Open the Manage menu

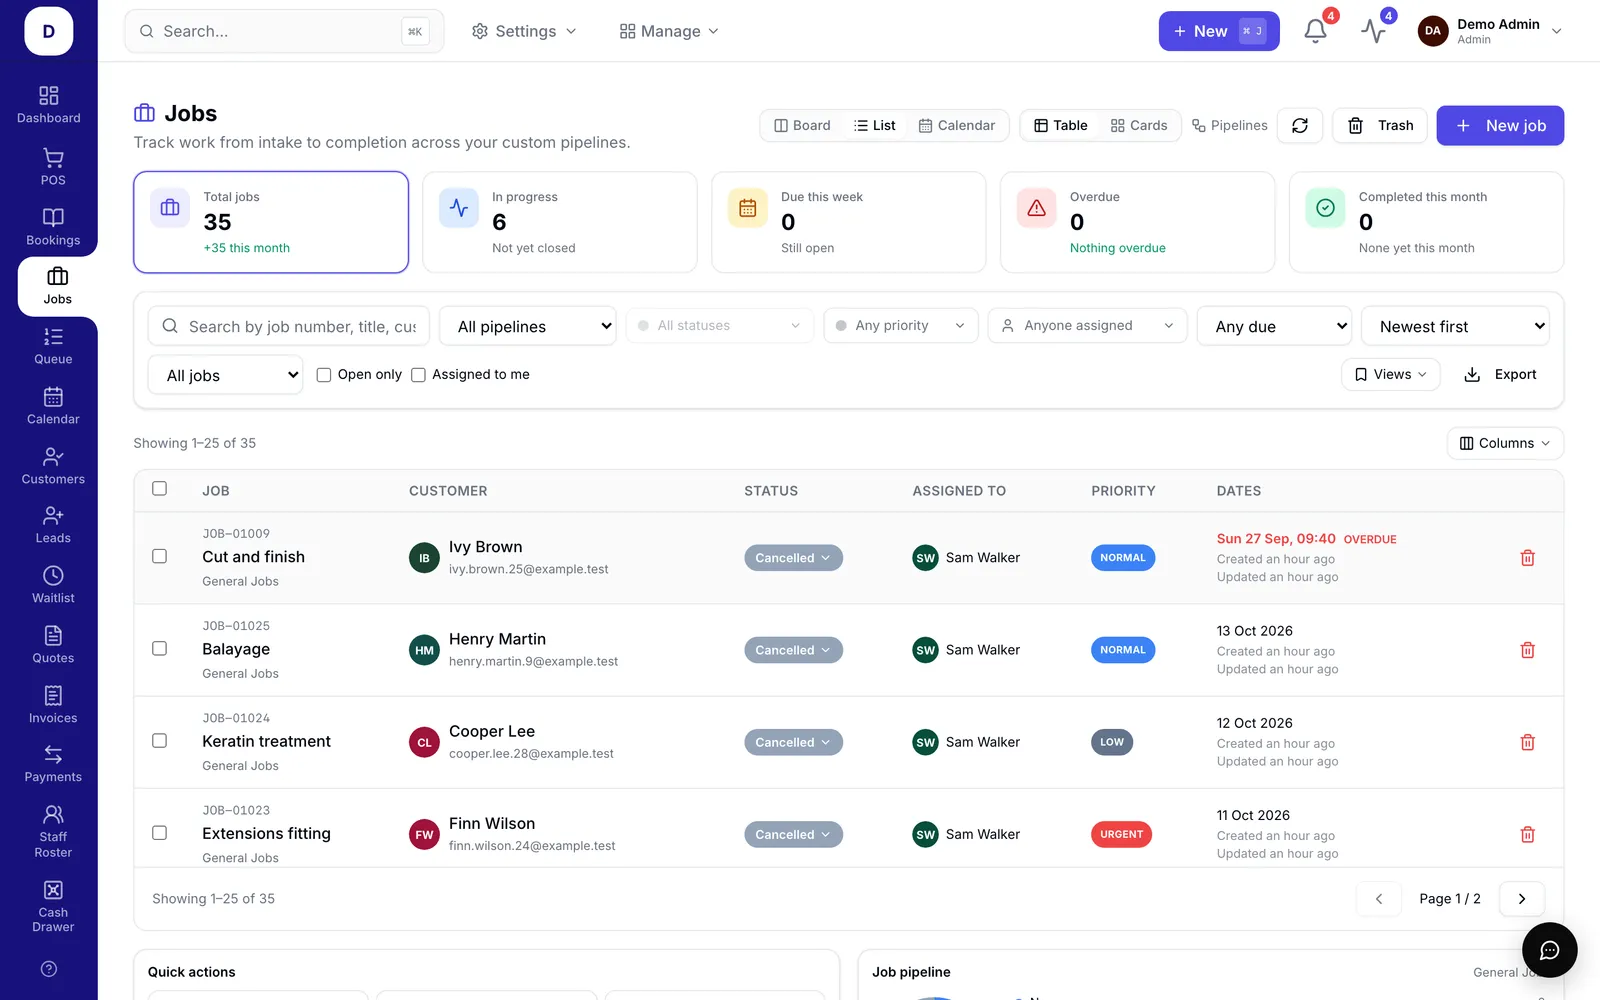(x=669, y=31)
